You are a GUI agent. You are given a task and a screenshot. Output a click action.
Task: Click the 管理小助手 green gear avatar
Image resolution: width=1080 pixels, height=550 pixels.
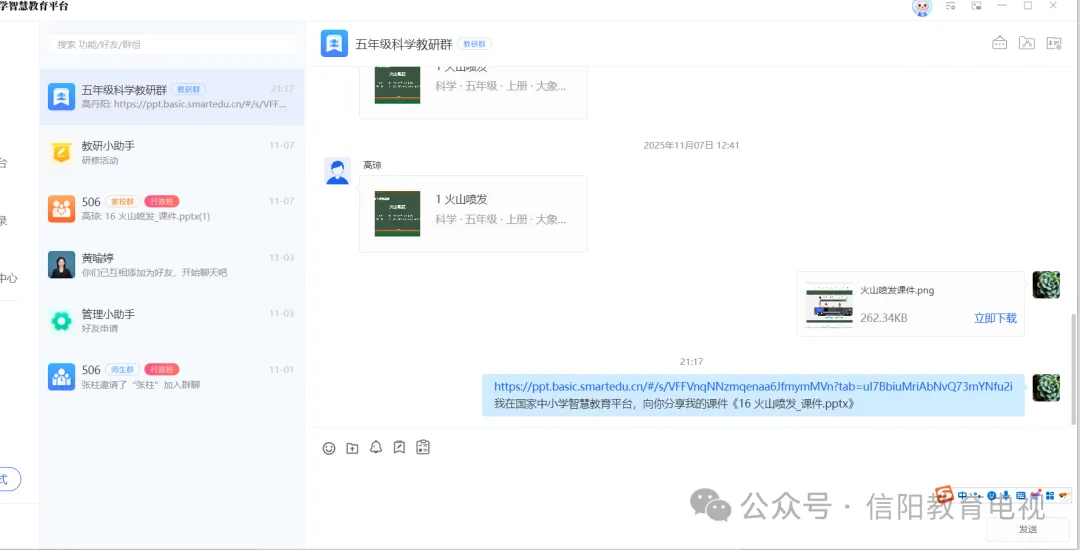61,321
